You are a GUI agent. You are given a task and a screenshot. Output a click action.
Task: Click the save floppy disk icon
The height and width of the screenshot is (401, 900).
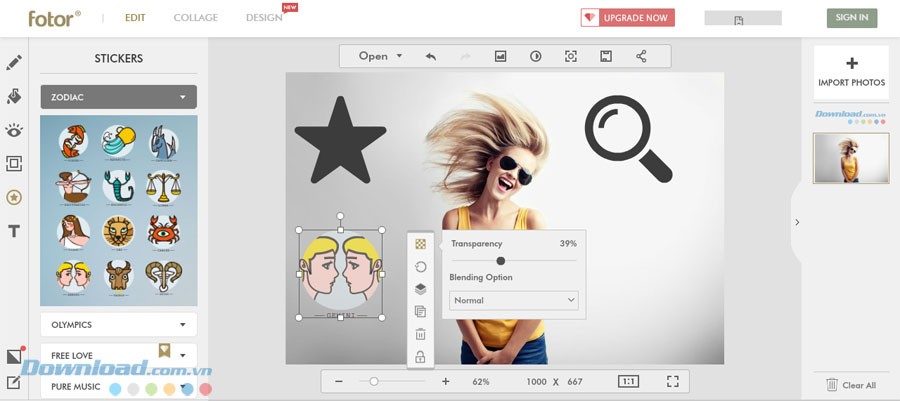(605, 57)
